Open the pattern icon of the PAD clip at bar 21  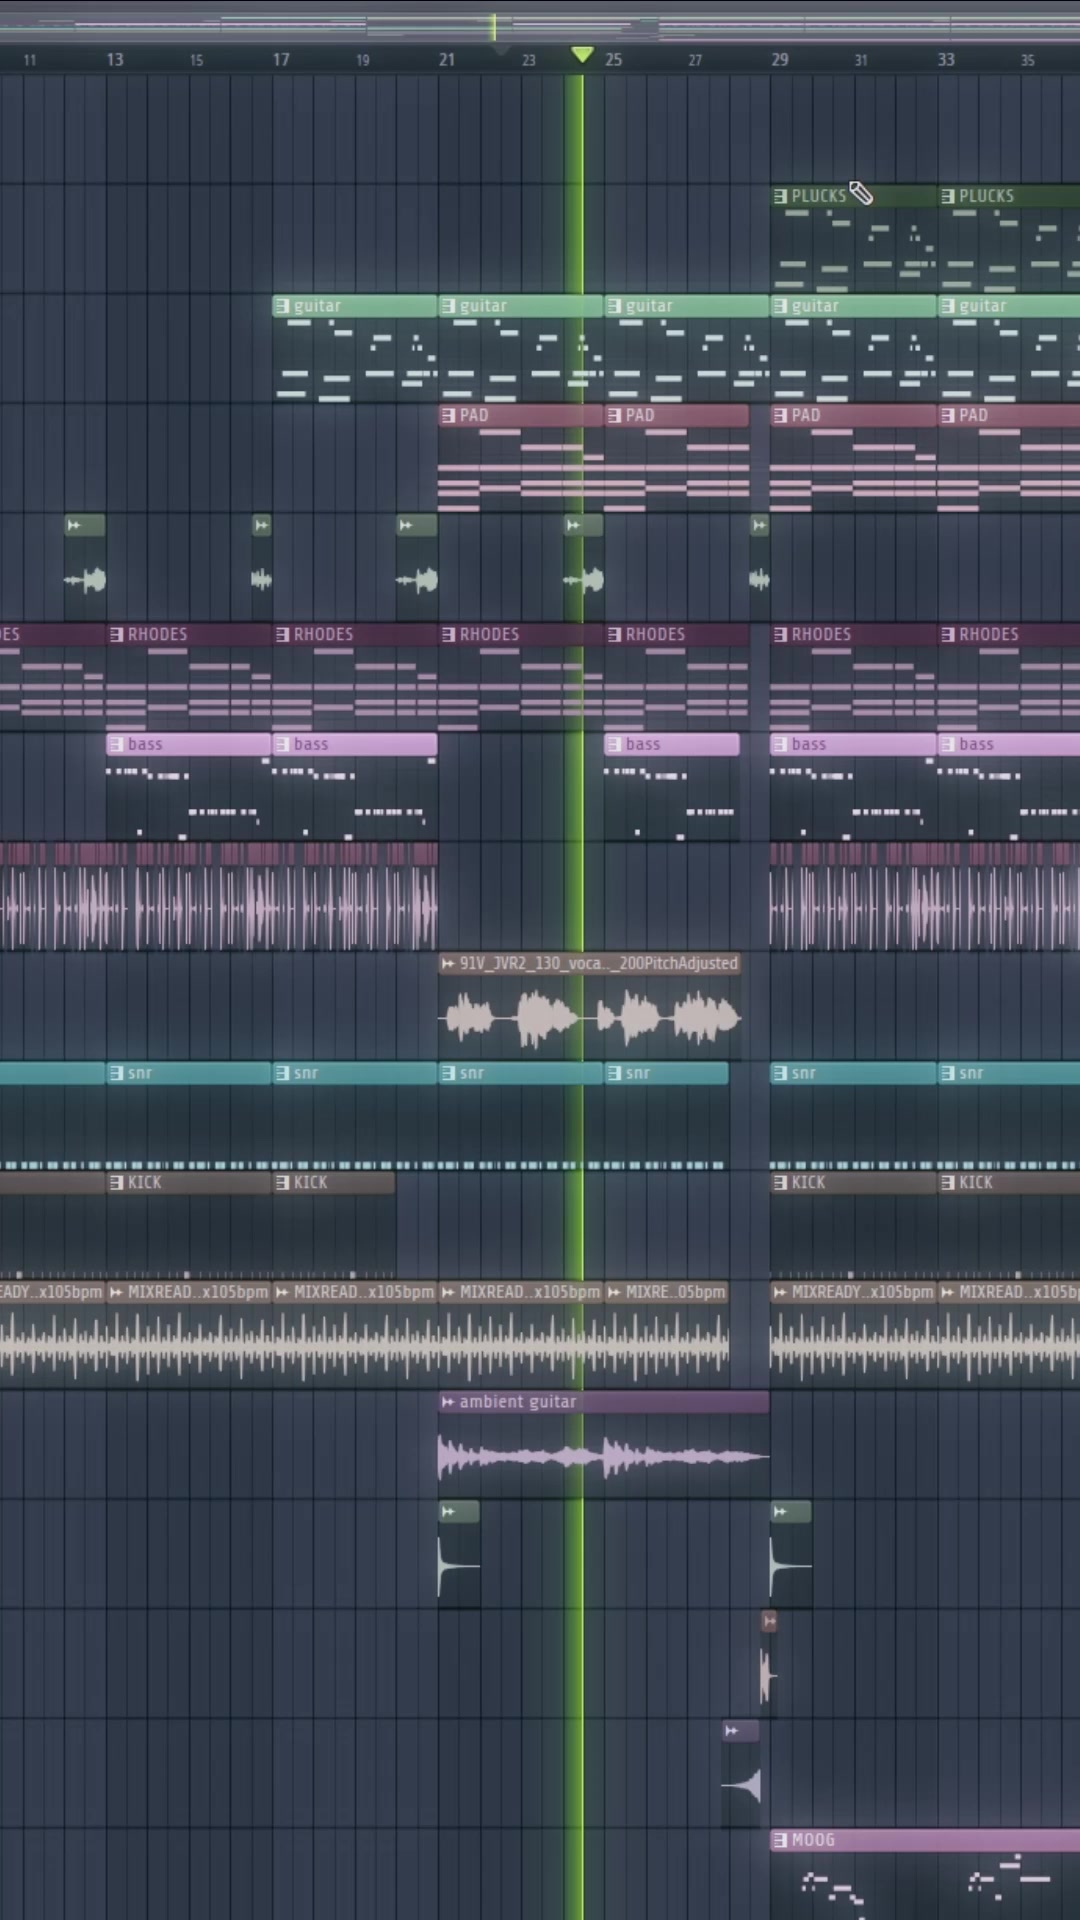coord(448,415)
